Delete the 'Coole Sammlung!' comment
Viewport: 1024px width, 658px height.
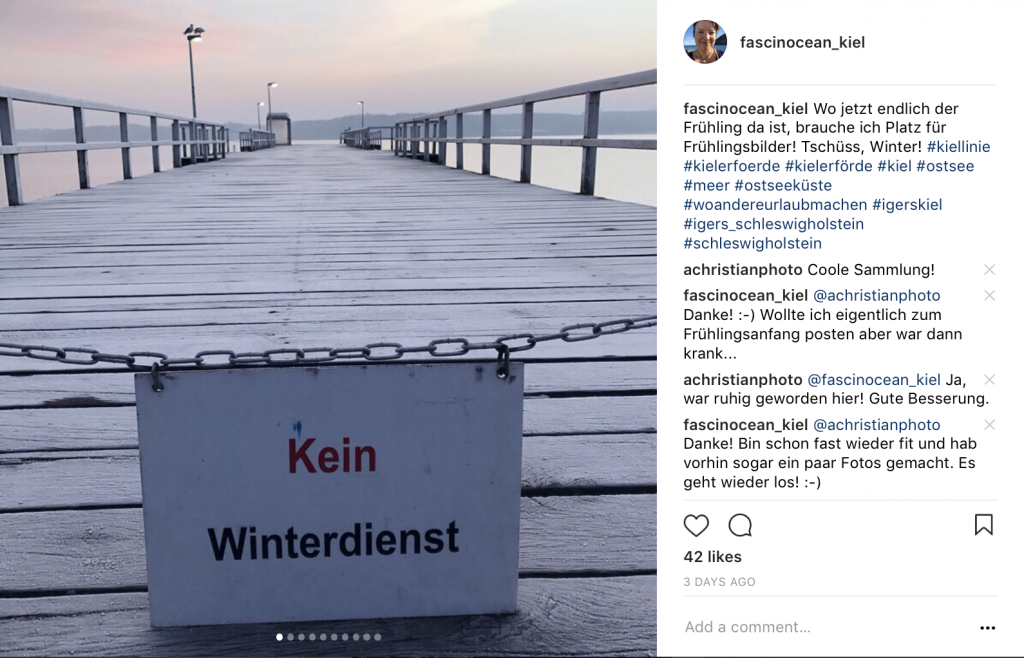[989, 270]
